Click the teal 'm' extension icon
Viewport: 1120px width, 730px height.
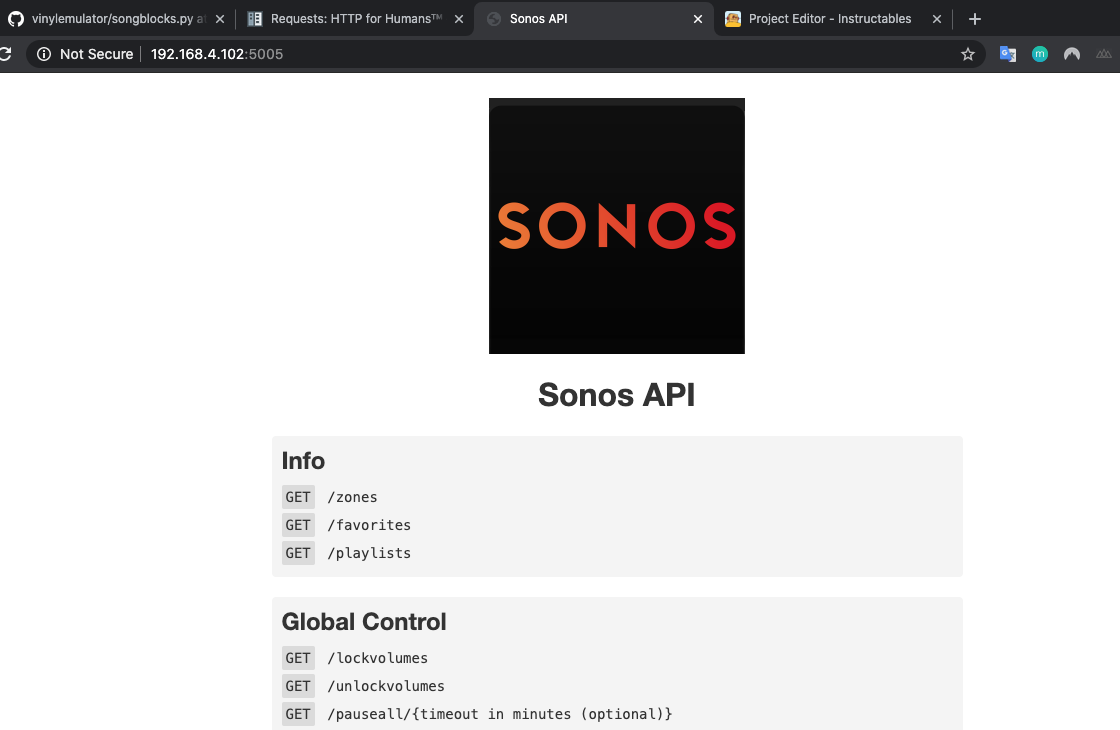1039,54
